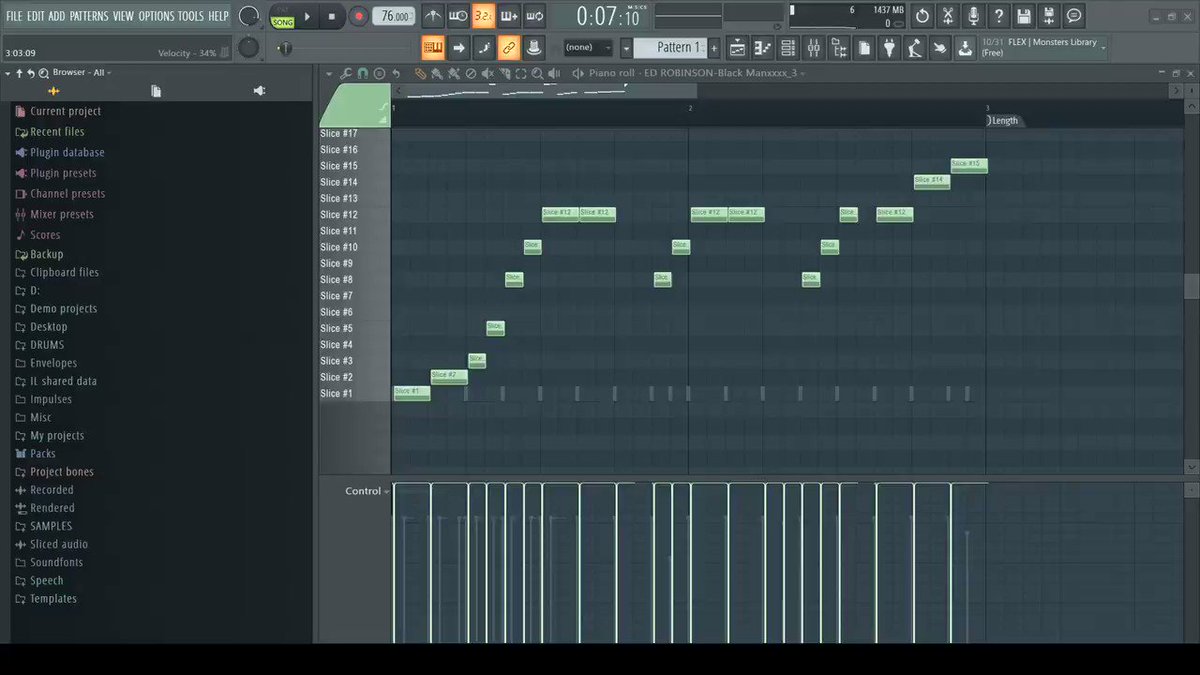Toggle typing keyboard to piano button

tap(433, 47)
